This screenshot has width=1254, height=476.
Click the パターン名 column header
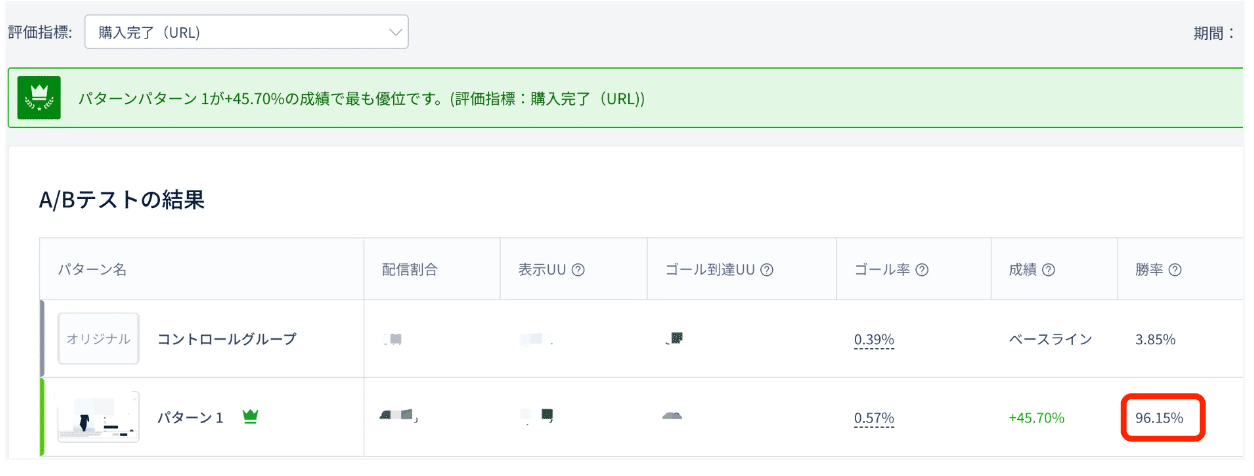(91, 269)
